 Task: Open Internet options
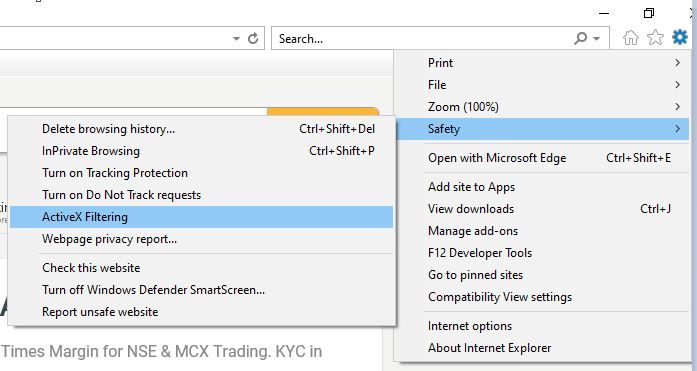(542, 326)
